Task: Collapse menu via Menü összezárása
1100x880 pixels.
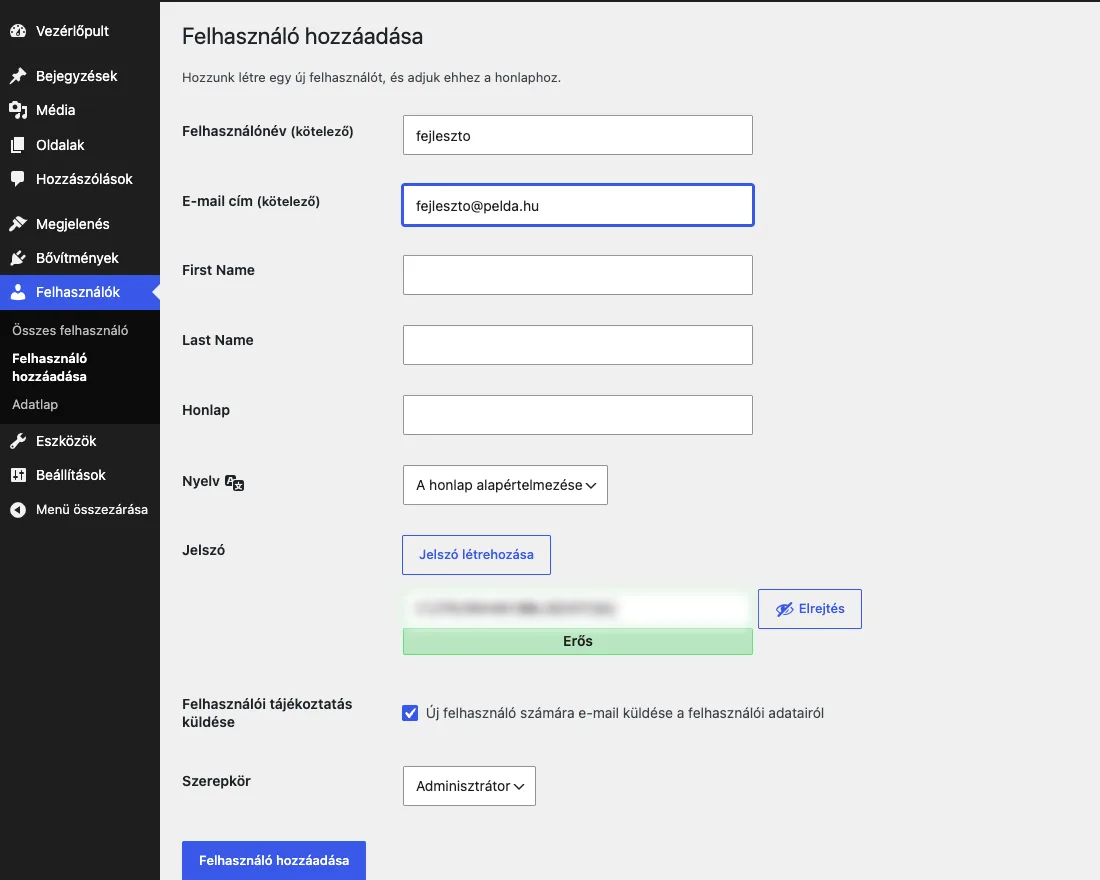Action: [80, 509]
